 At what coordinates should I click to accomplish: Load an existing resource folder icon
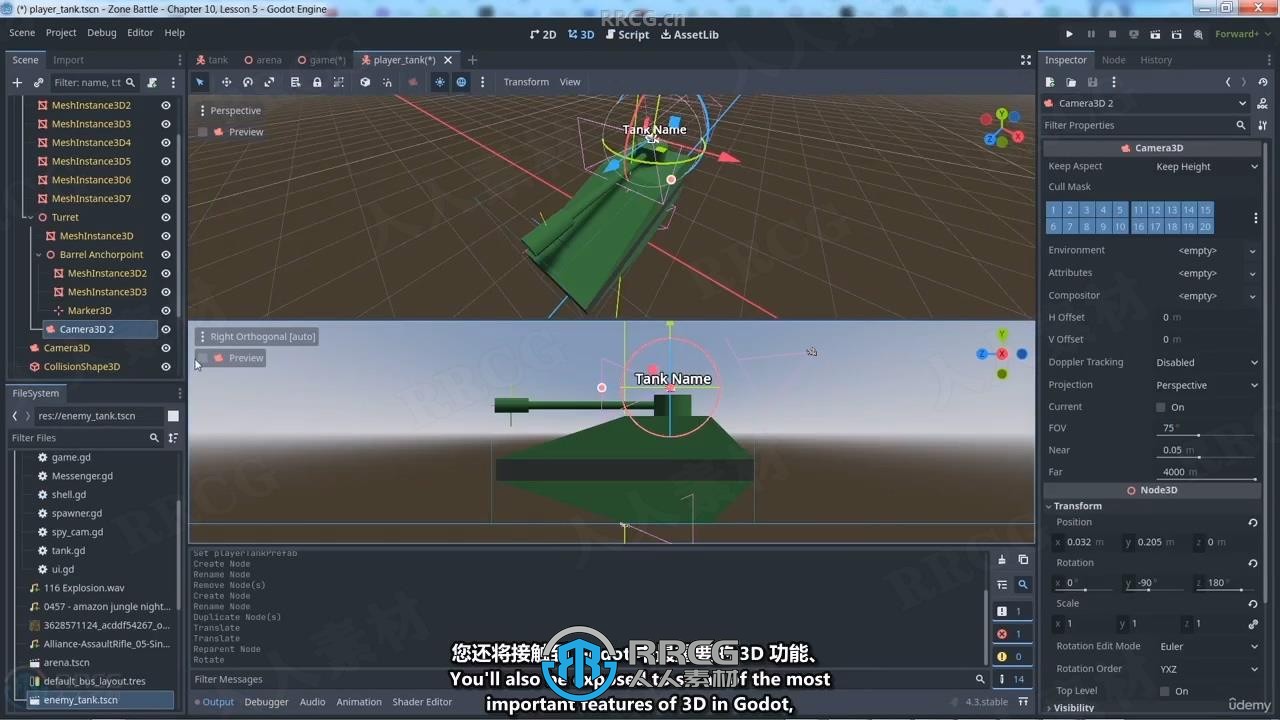1071,82
